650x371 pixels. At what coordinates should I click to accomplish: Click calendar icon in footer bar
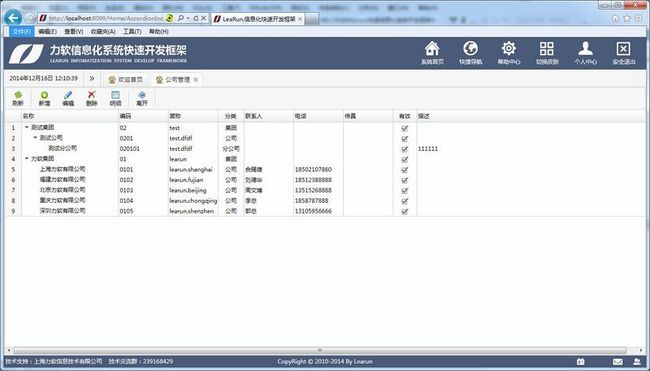(580, 362)
